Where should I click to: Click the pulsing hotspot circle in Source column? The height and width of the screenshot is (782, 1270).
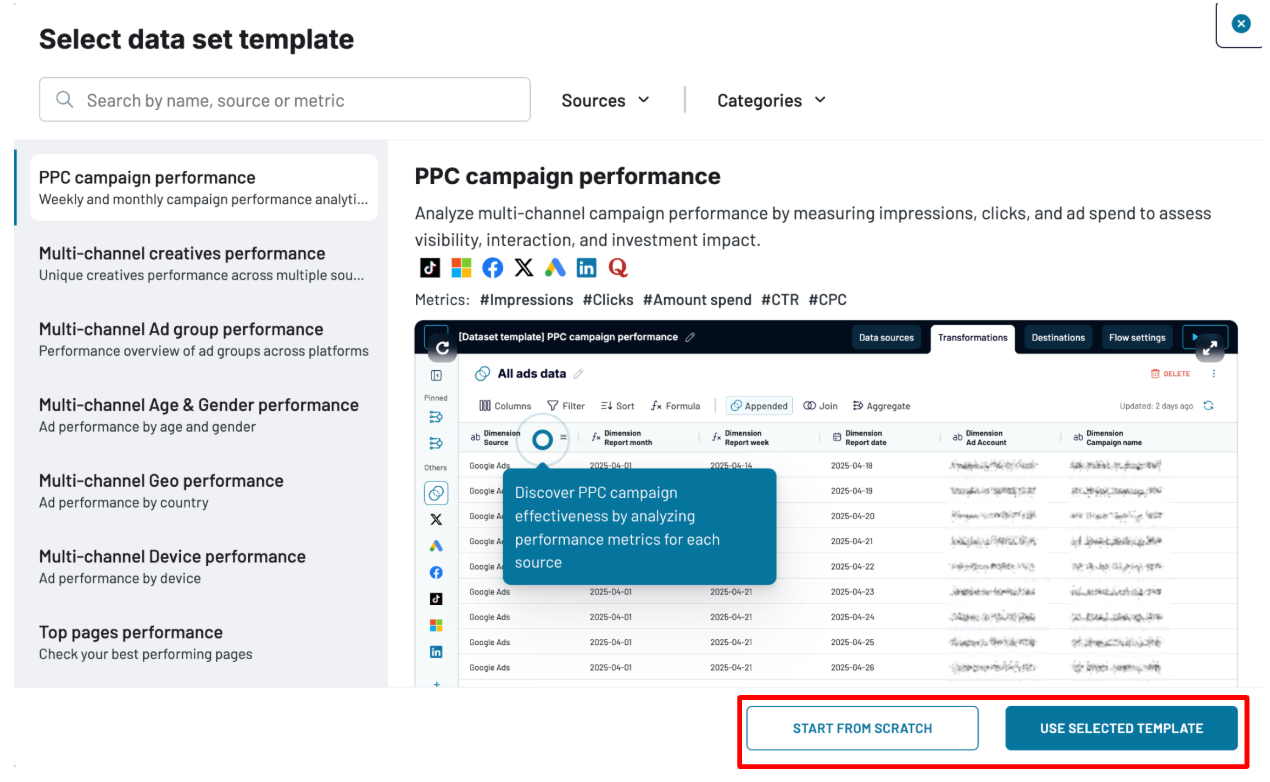(542, 439)
